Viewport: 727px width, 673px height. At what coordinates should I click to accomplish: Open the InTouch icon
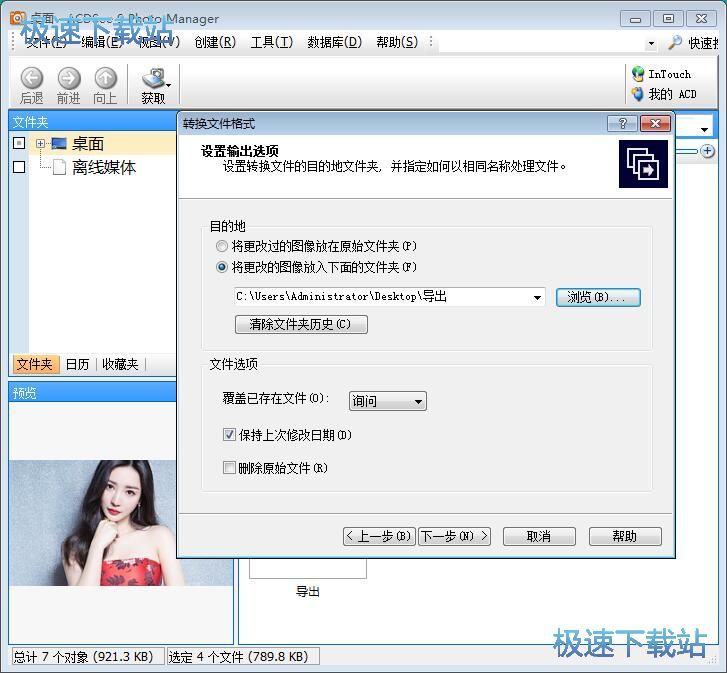[x=638, y=74]
